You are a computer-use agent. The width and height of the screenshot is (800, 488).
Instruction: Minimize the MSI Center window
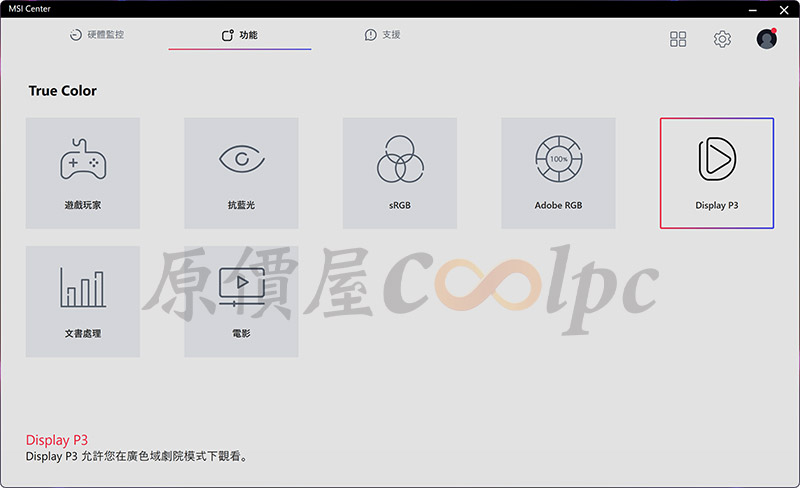pos(753,10)
